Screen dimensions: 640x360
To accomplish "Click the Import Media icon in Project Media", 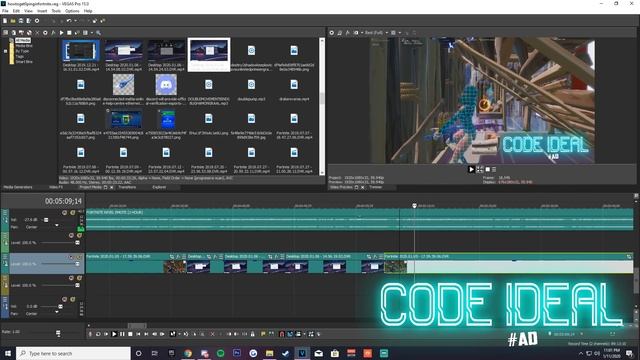I will [x=13, y=33].
